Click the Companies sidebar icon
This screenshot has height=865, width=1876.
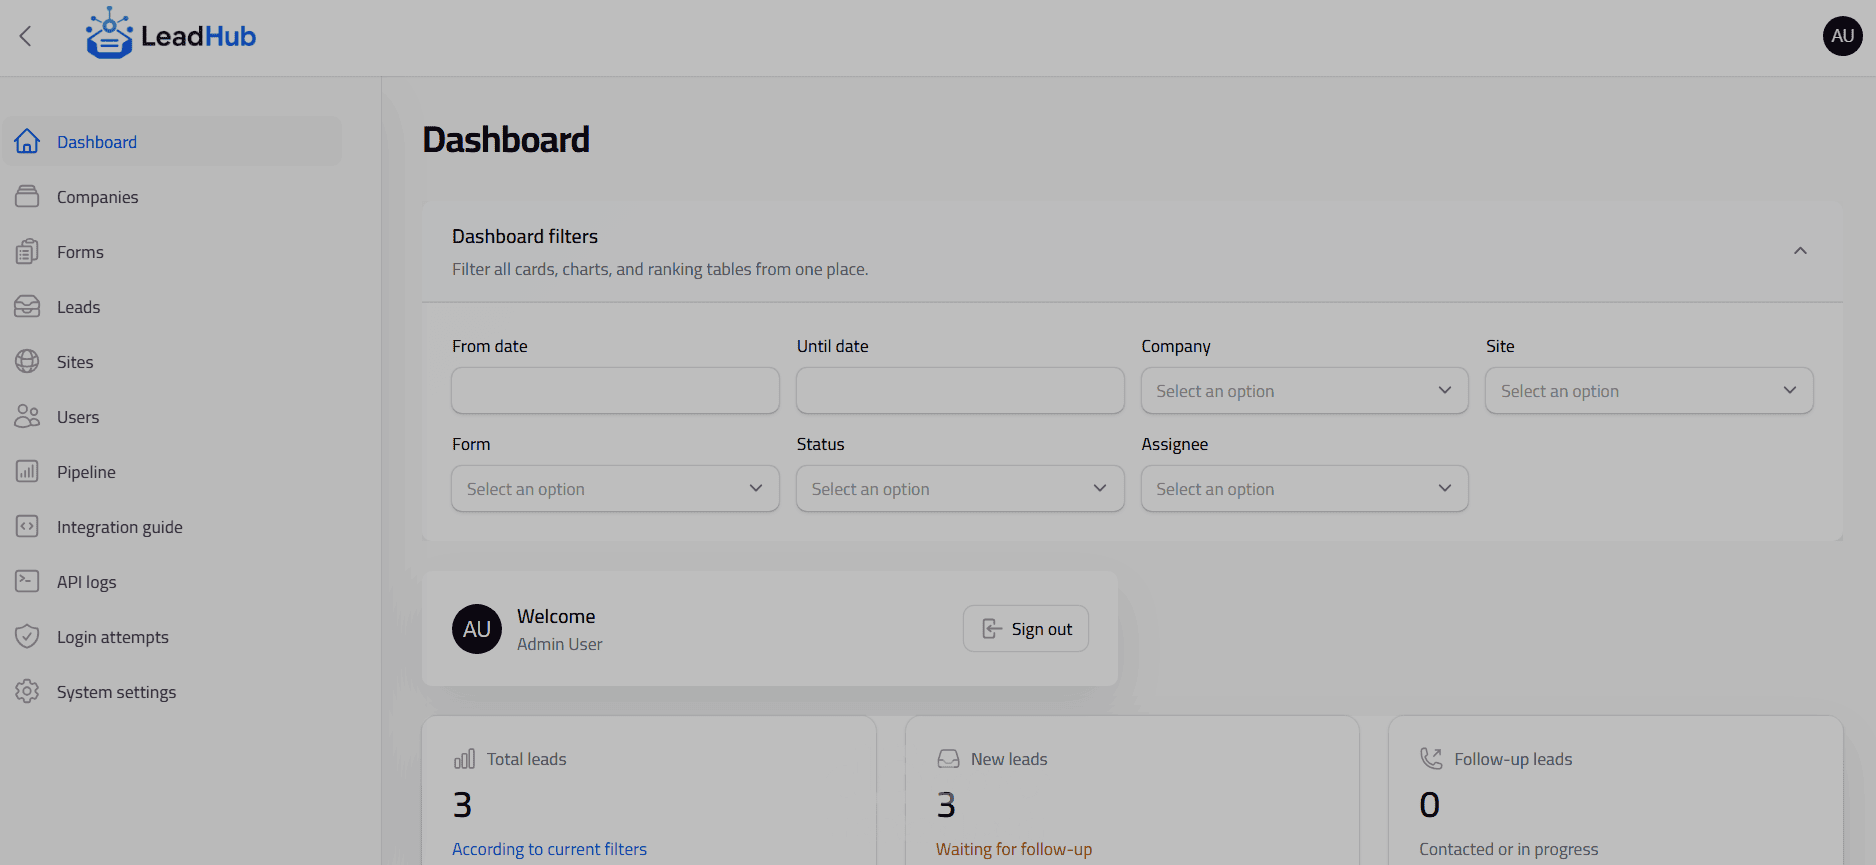click(27, 197)
